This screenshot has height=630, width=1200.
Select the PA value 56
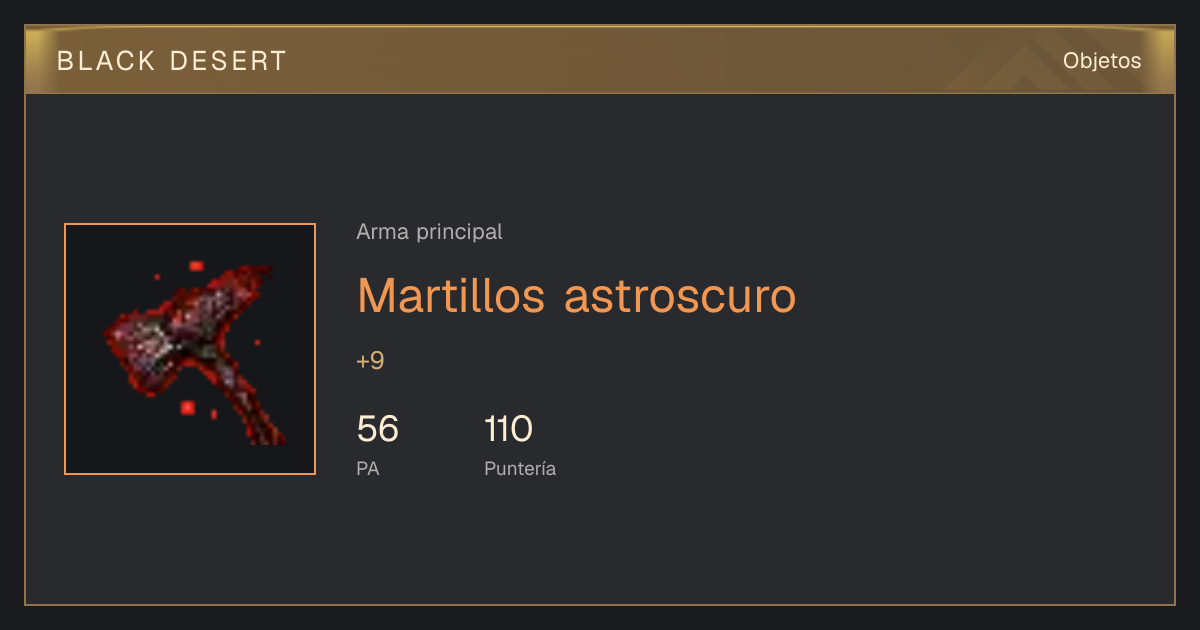[x=378, y=430]
